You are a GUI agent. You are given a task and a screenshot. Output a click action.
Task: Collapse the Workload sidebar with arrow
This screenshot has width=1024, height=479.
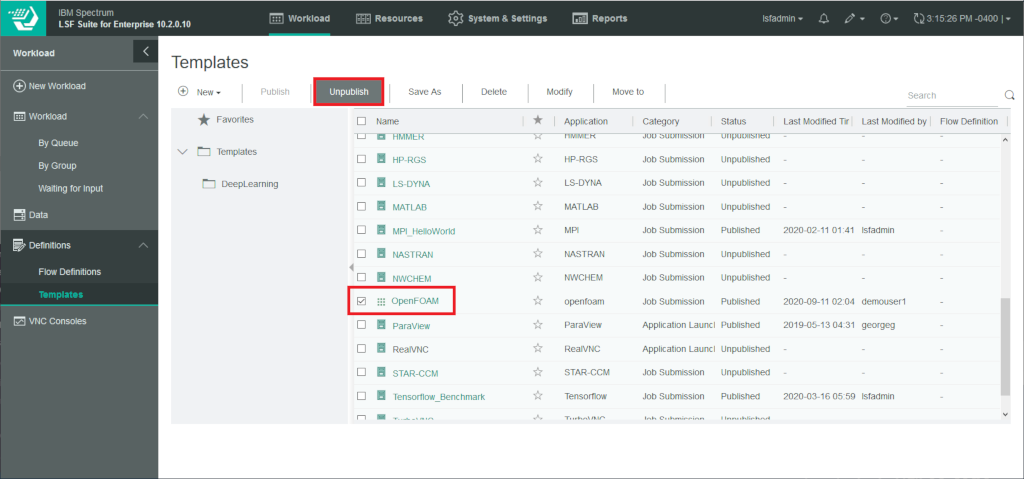(x=146, y=51)
